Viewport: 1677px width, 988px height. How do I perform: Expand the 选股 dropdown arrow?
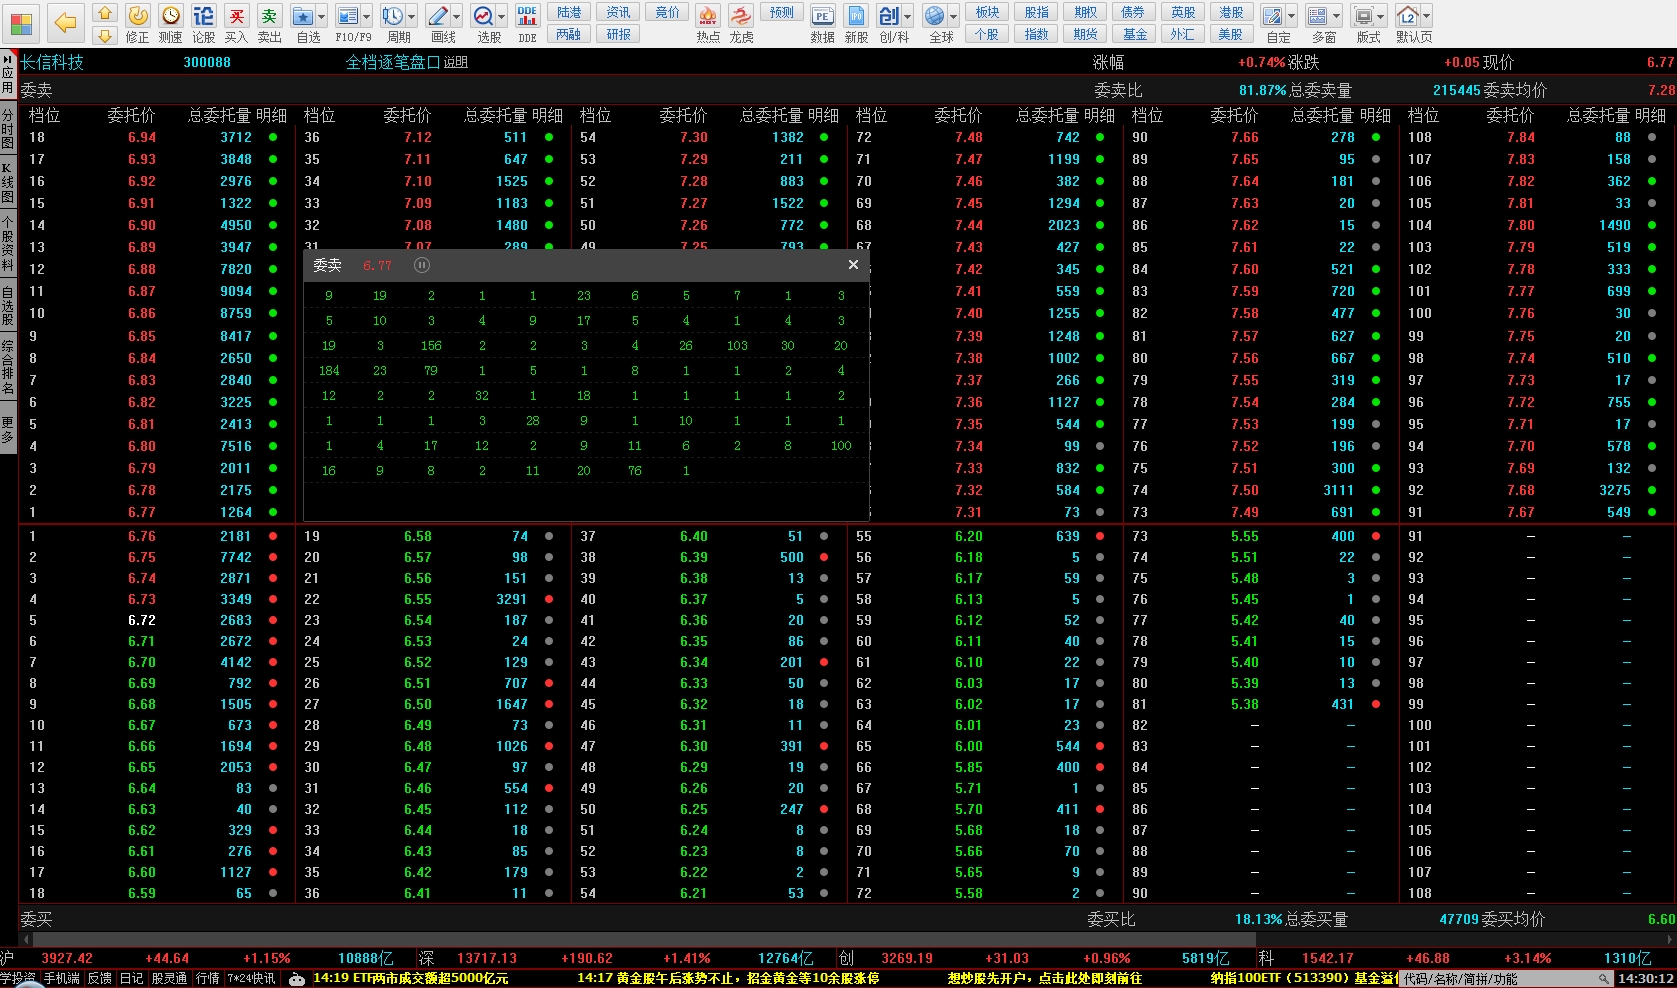point(501,17)
